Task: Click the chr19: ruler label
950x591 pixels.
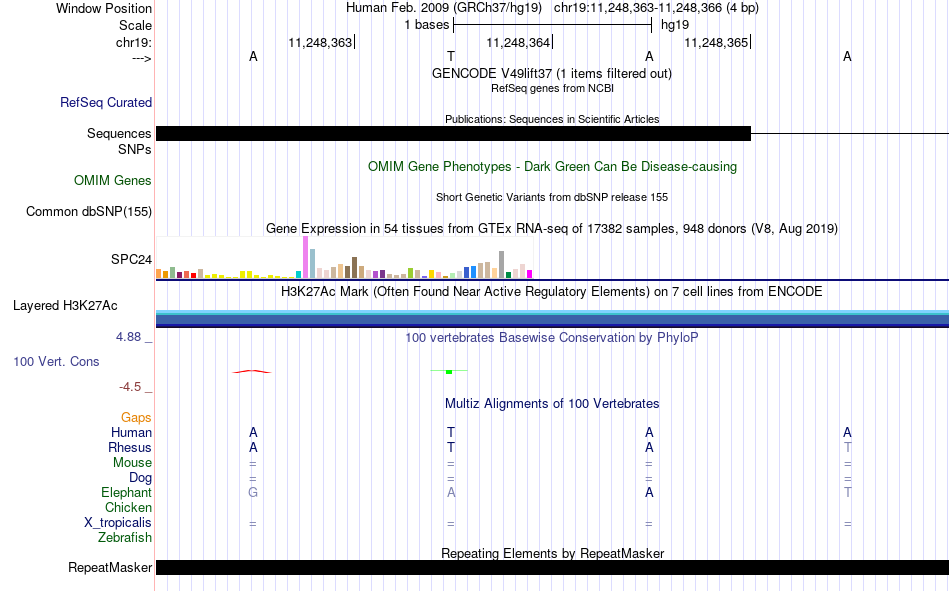Action: coord(134,42)
